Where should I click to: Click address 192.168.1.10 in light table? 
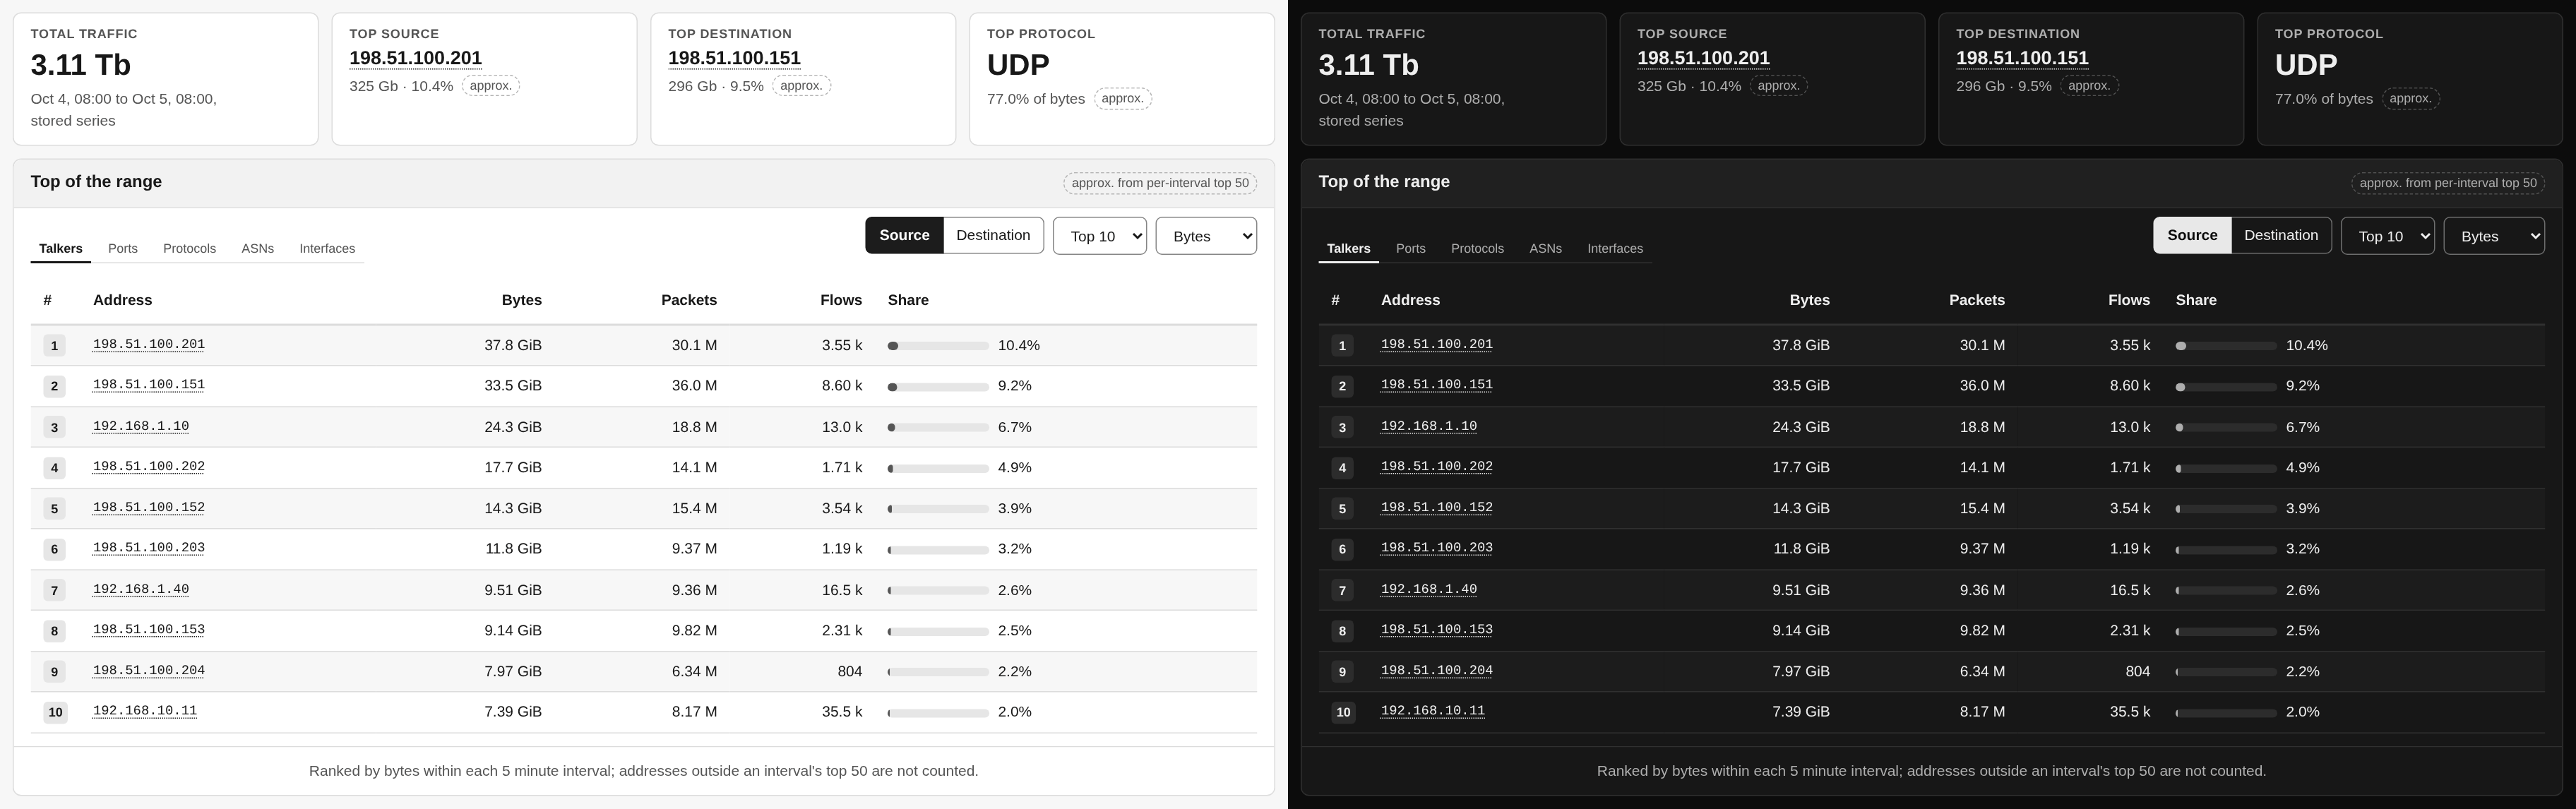(x=141, y=426)
